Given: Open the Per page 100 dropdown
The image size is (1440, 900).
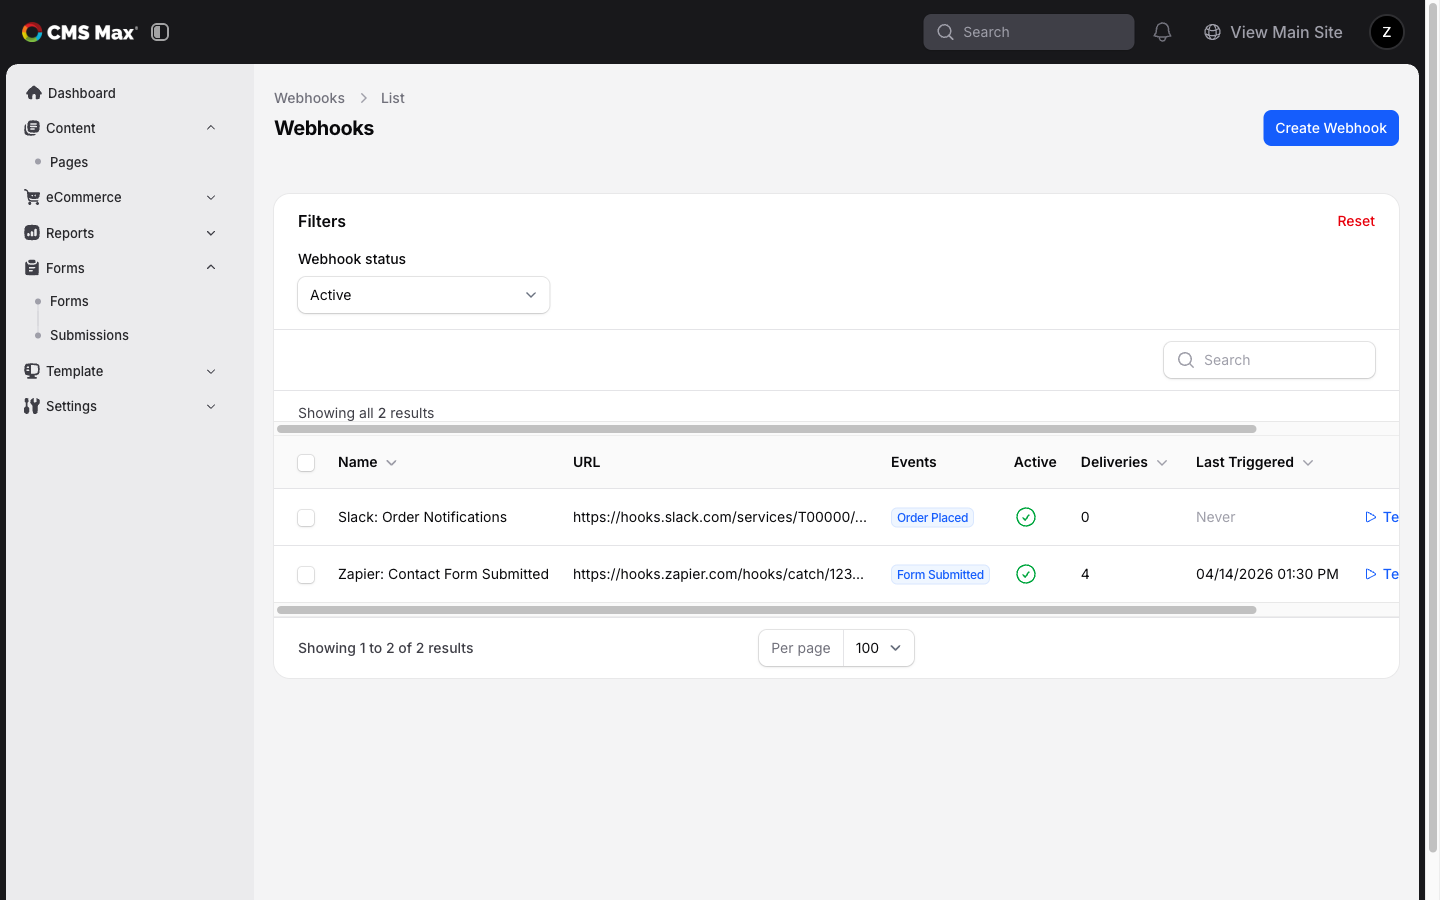Looking at the screenshot, I should [878, 648].
